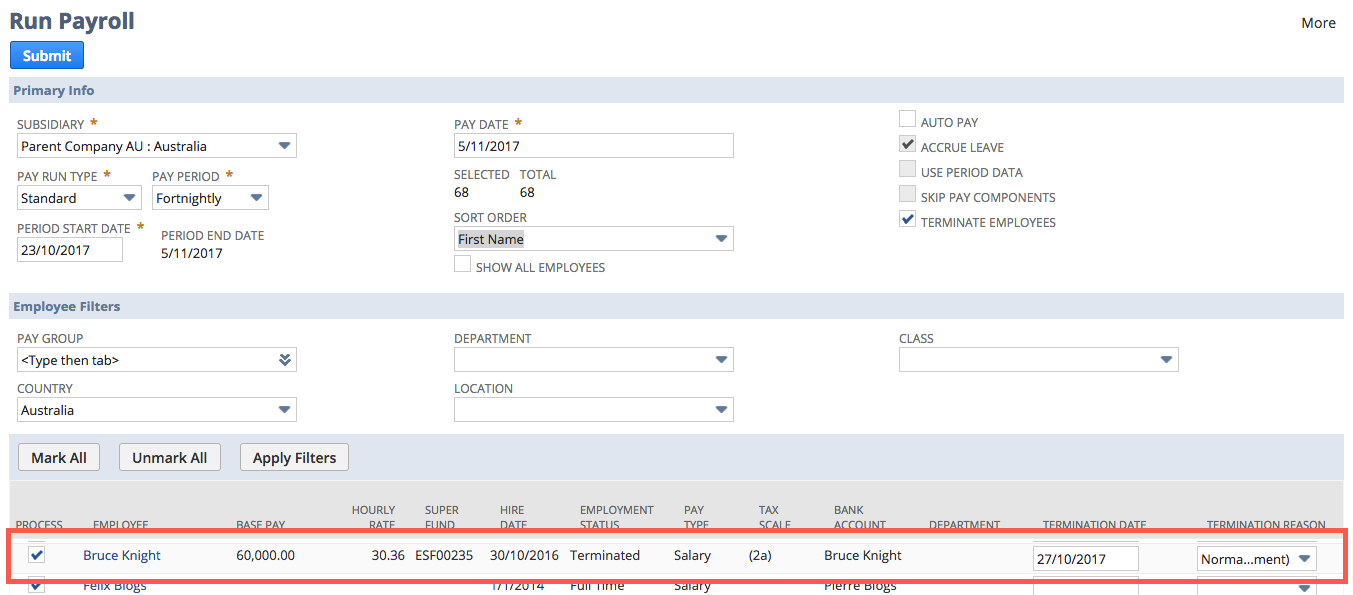
Task: Open the Subsidiary selector
Action: pyautogui.click(x=283, y=145)
